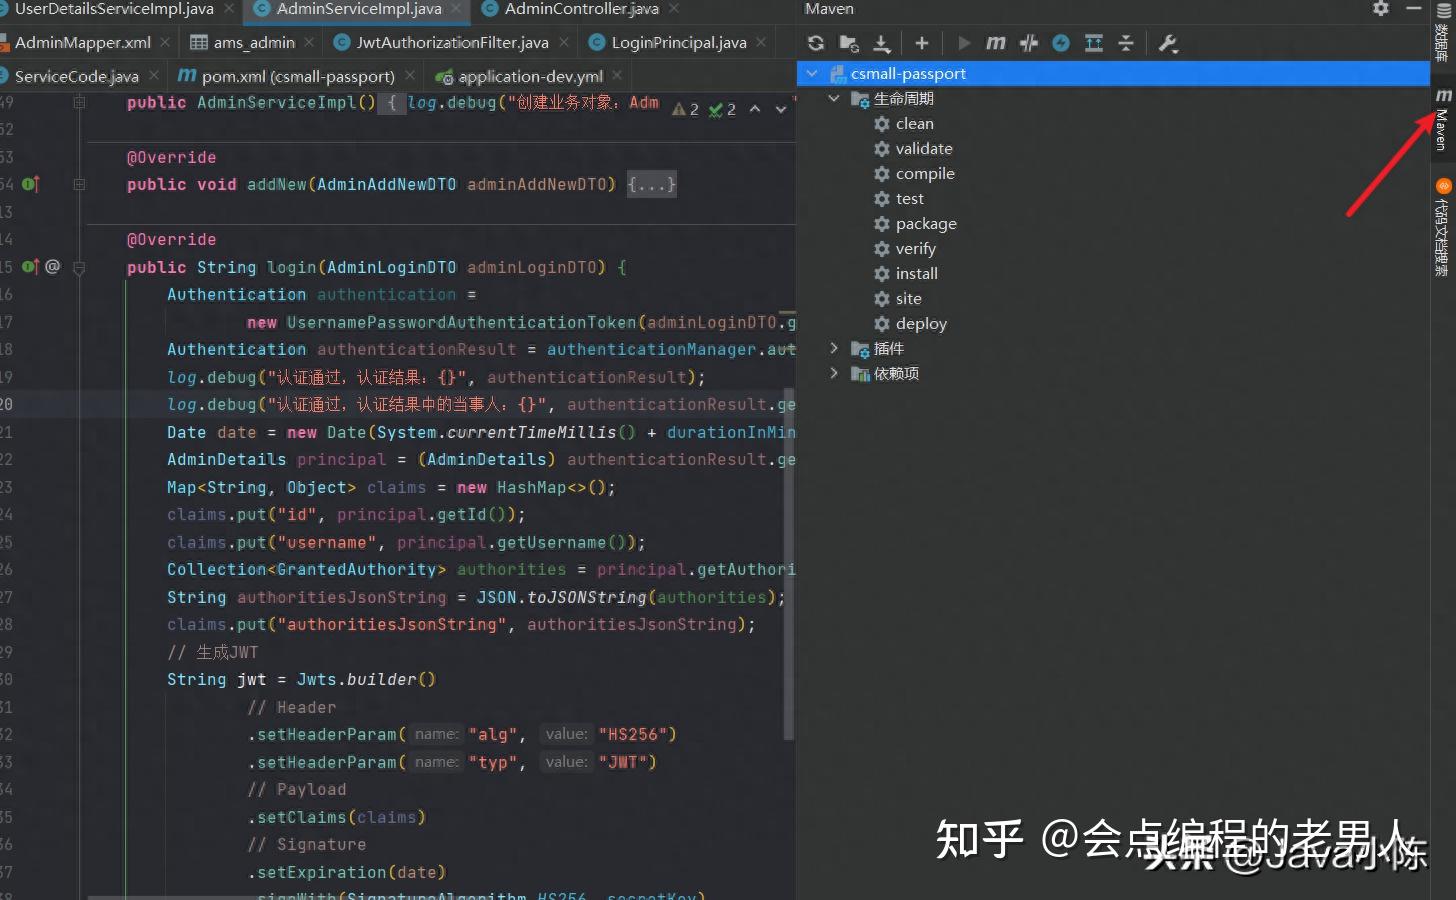Reload all Maven projects
Image resolution: width=1456 pixels, height=900 pixels.
click(x=816, y=43)
